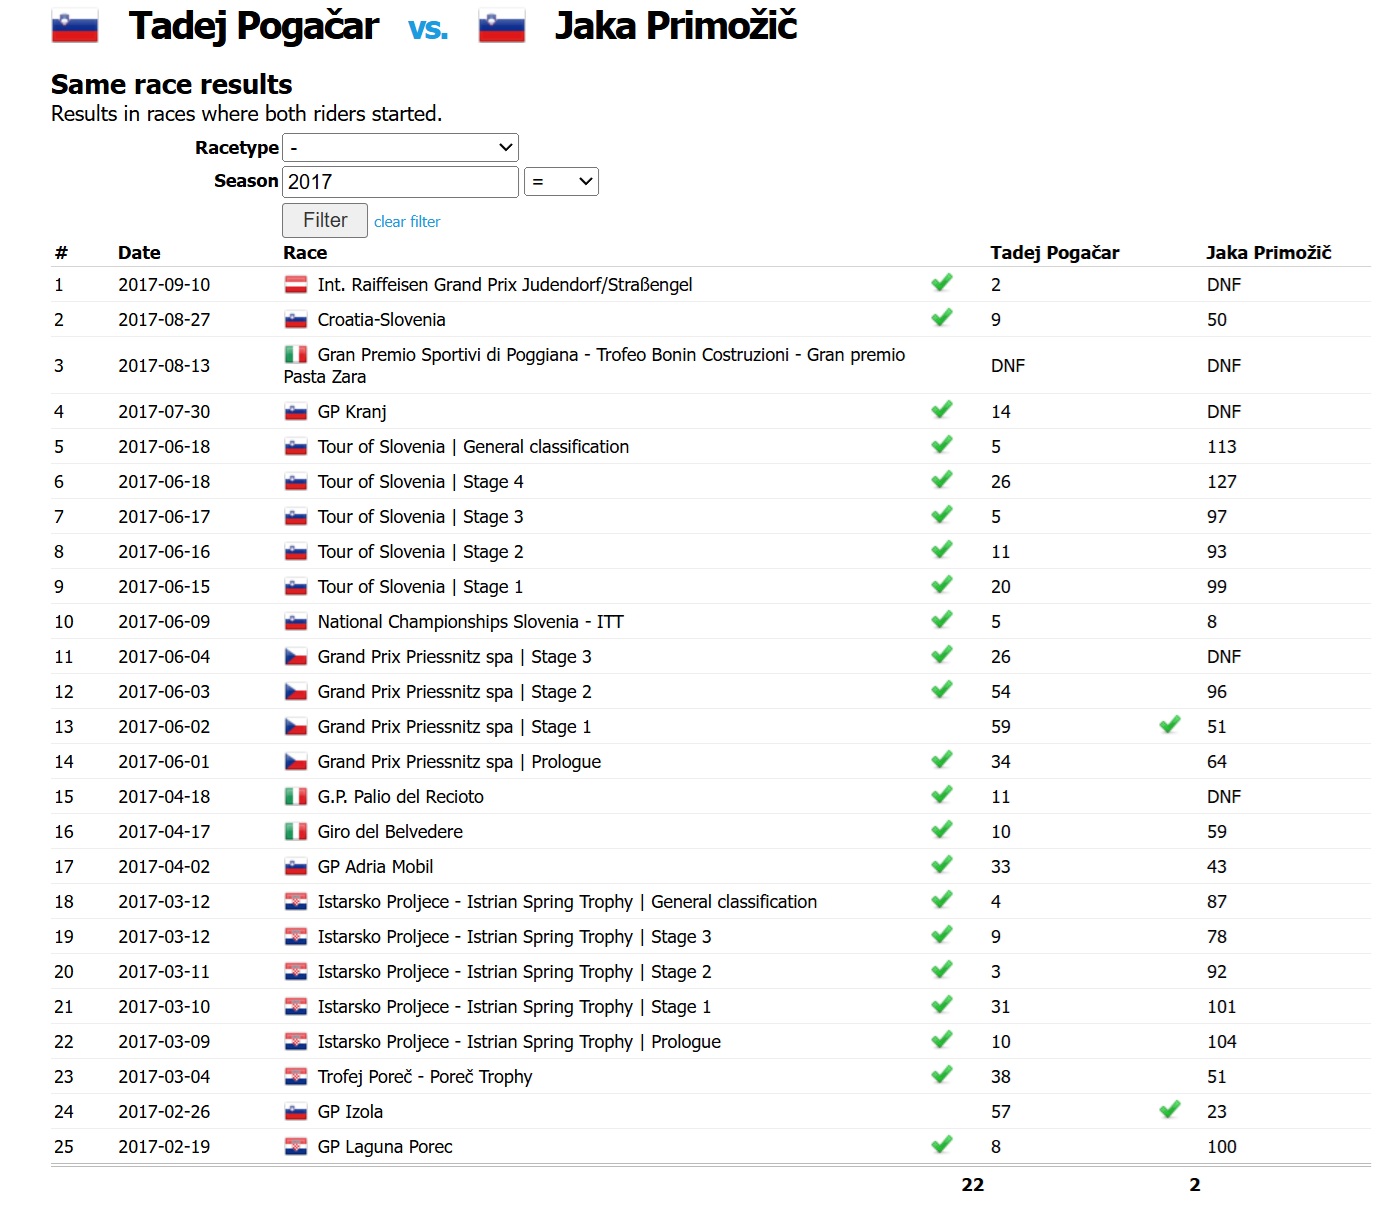Click Tadej Pogačar name in page title

(254, 27)
